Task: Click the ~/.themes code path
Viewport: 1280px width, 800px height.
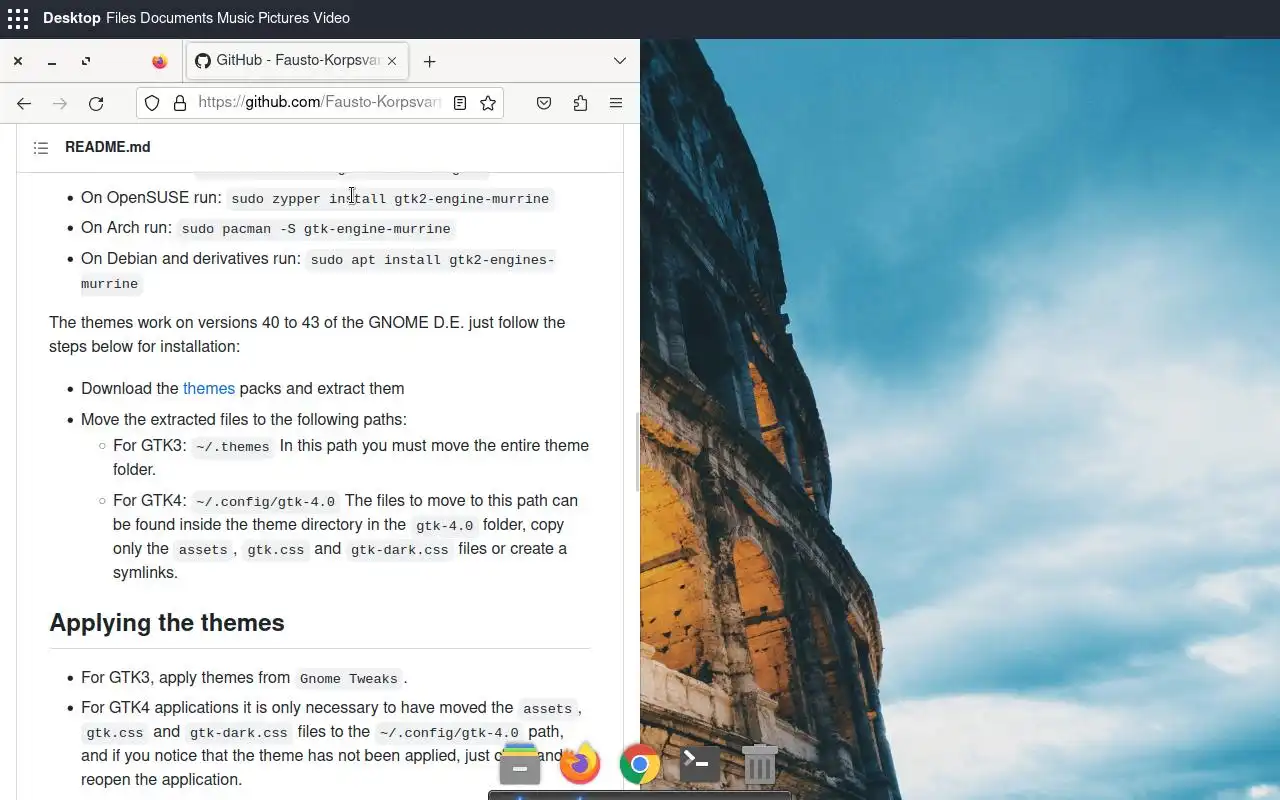Action: click(232, 447)
